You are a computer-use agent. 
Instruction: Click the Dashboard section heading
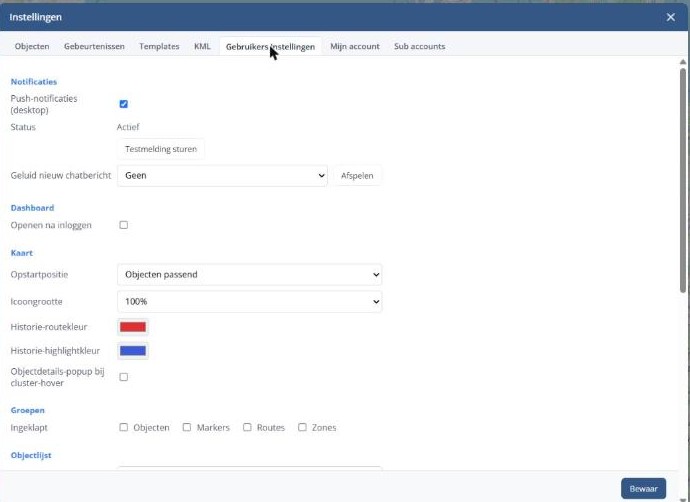coord(33,208)
